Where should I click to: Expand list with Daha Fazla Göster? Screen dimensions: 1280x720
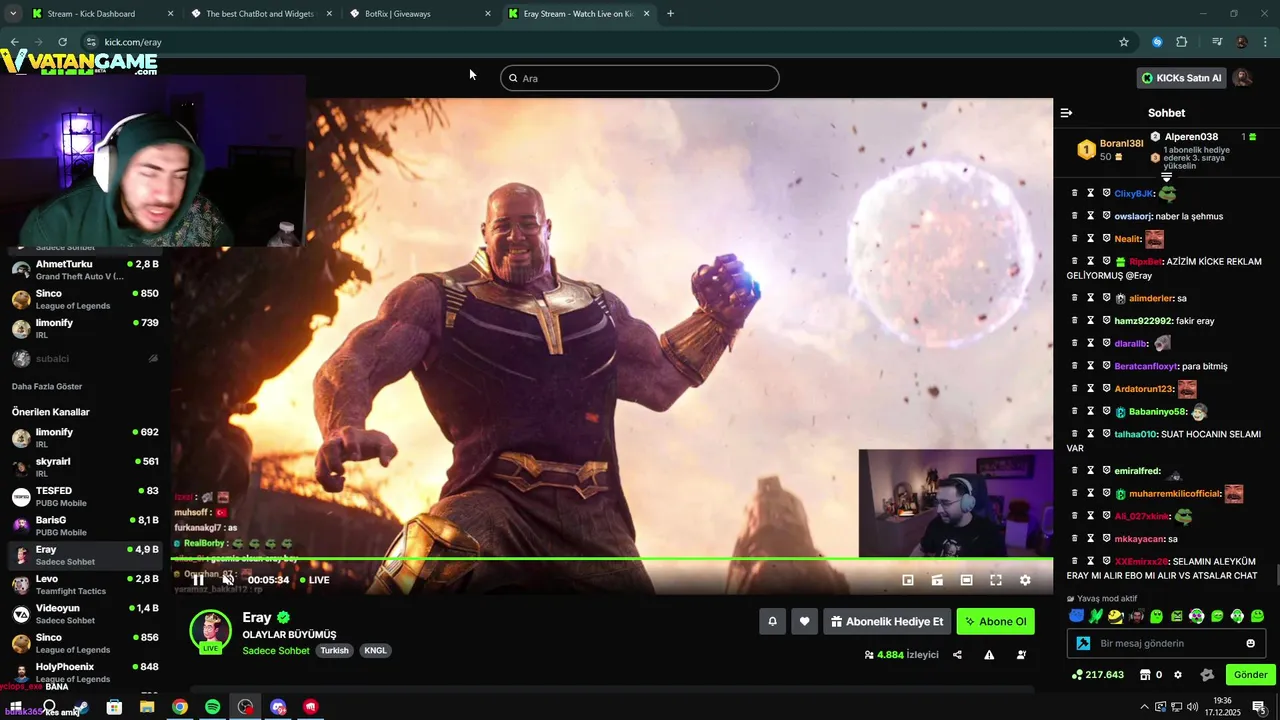click(47, 386)
